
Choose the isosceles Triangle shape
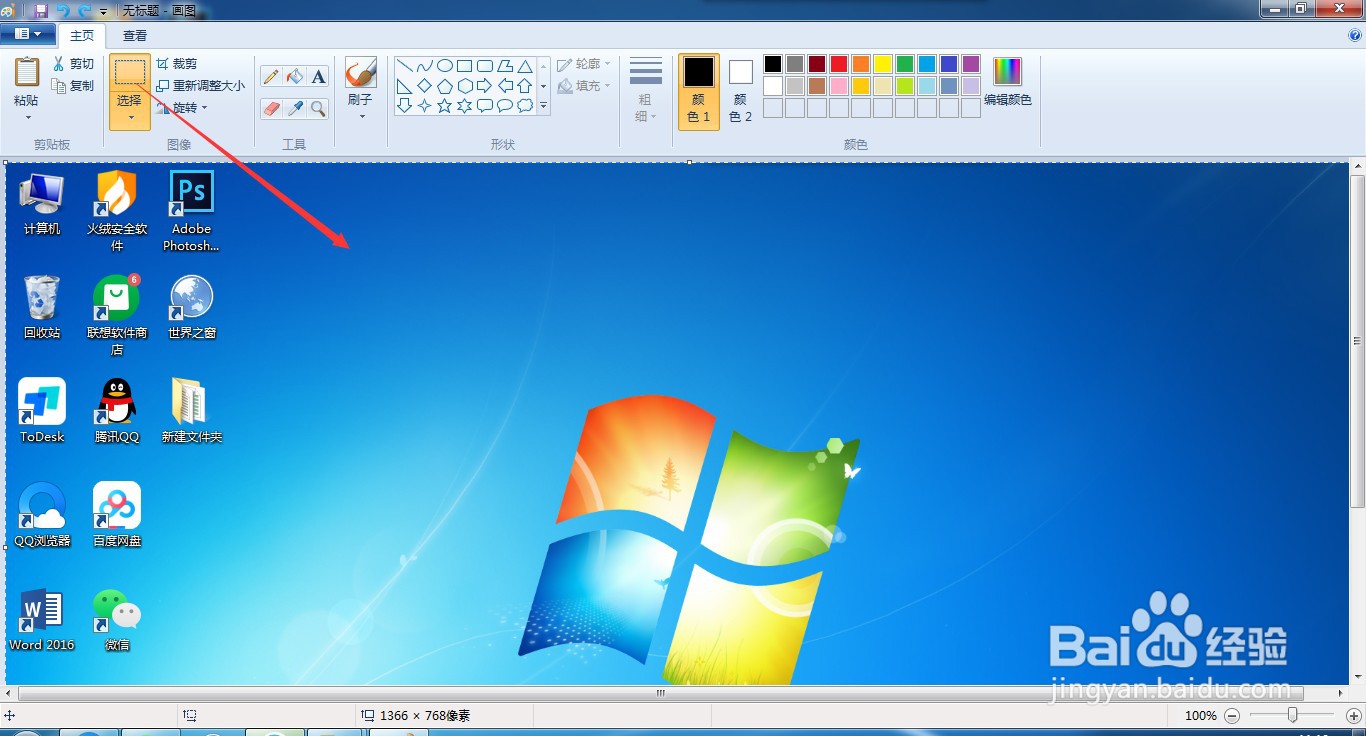tap(525, 67)
